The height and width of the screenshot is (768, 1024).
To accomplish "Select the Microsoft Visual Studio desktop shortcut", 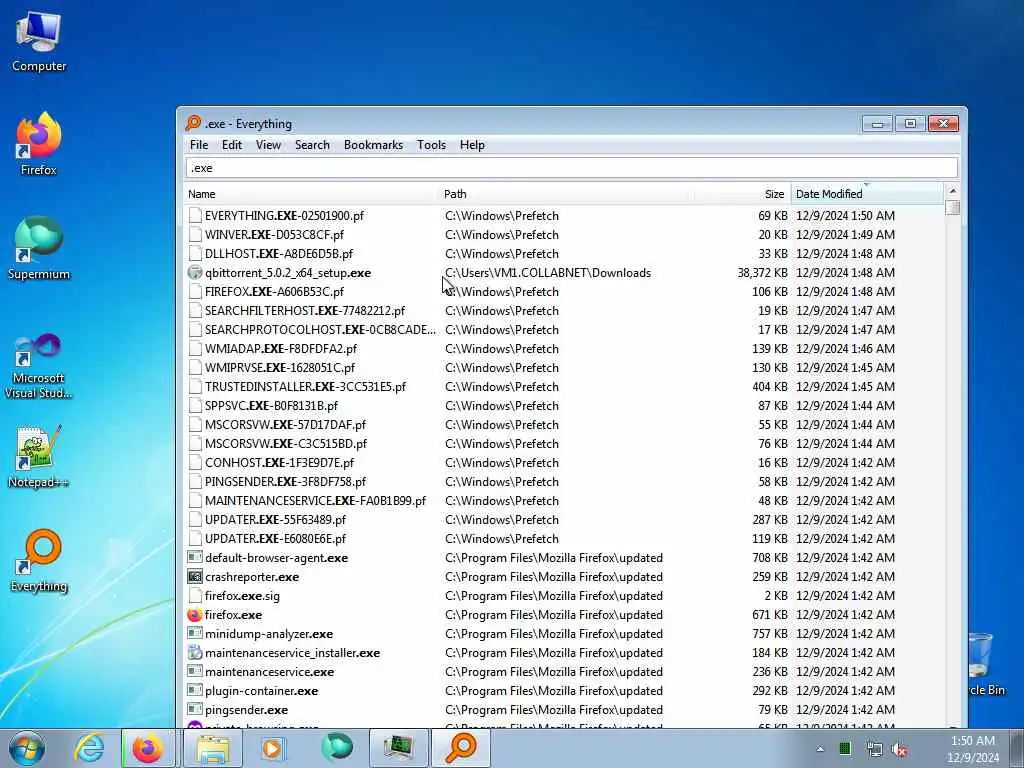I will [39, 366].
